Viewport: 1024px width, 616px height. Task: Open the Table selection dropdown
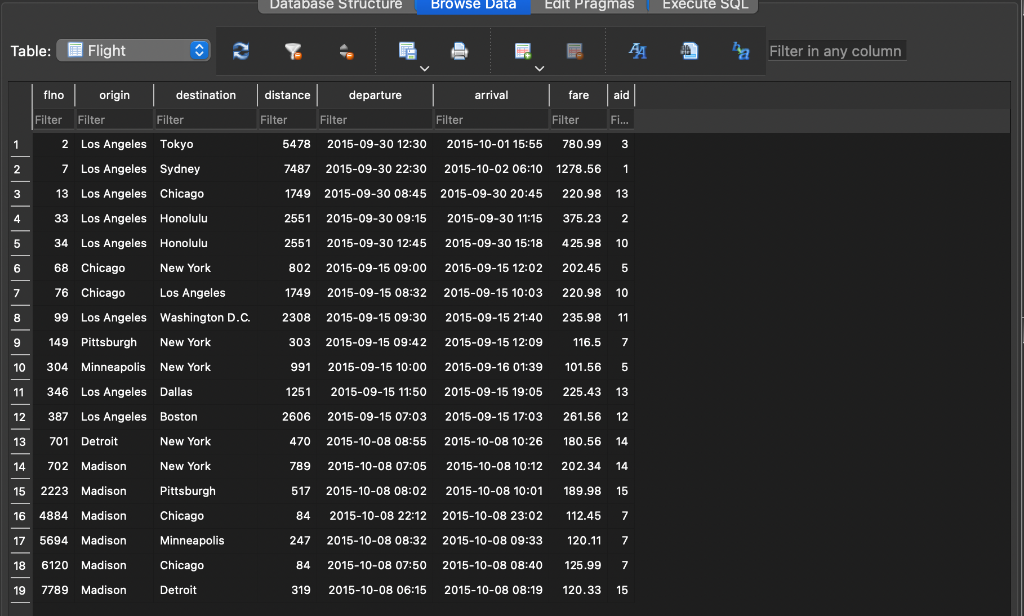pos(135,49)
